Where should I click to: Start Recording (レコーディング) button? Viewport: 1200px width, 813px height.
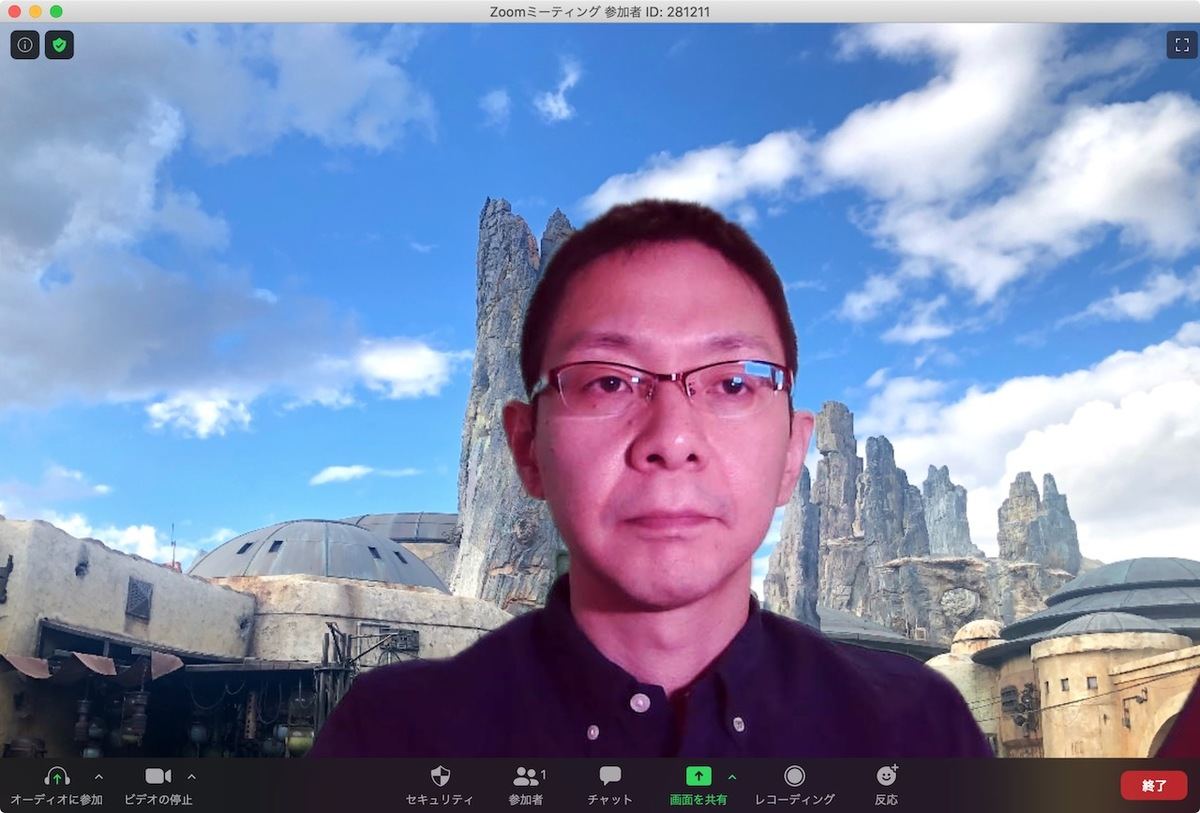pyautogui.click(x=795, y=784)
